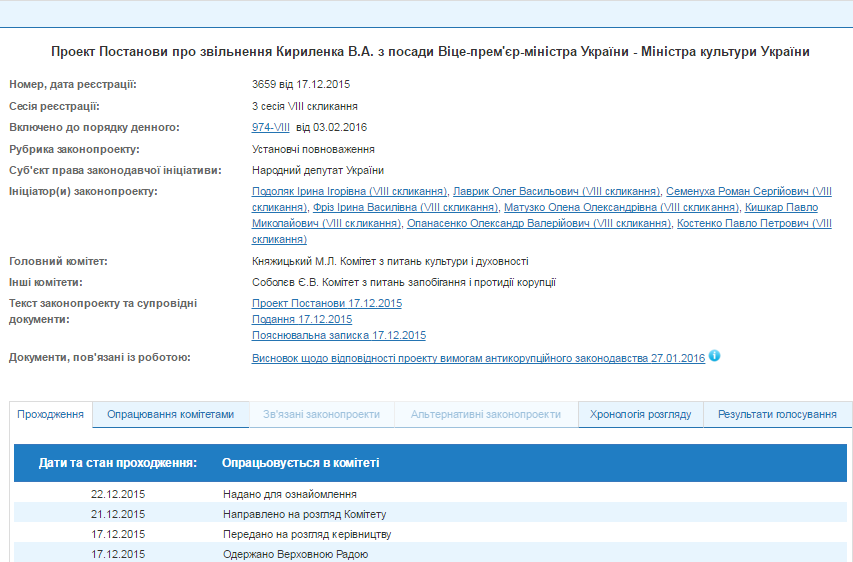Switch to Результати голосування tab
The image size is (853, 562).
(x=777, y=414)
